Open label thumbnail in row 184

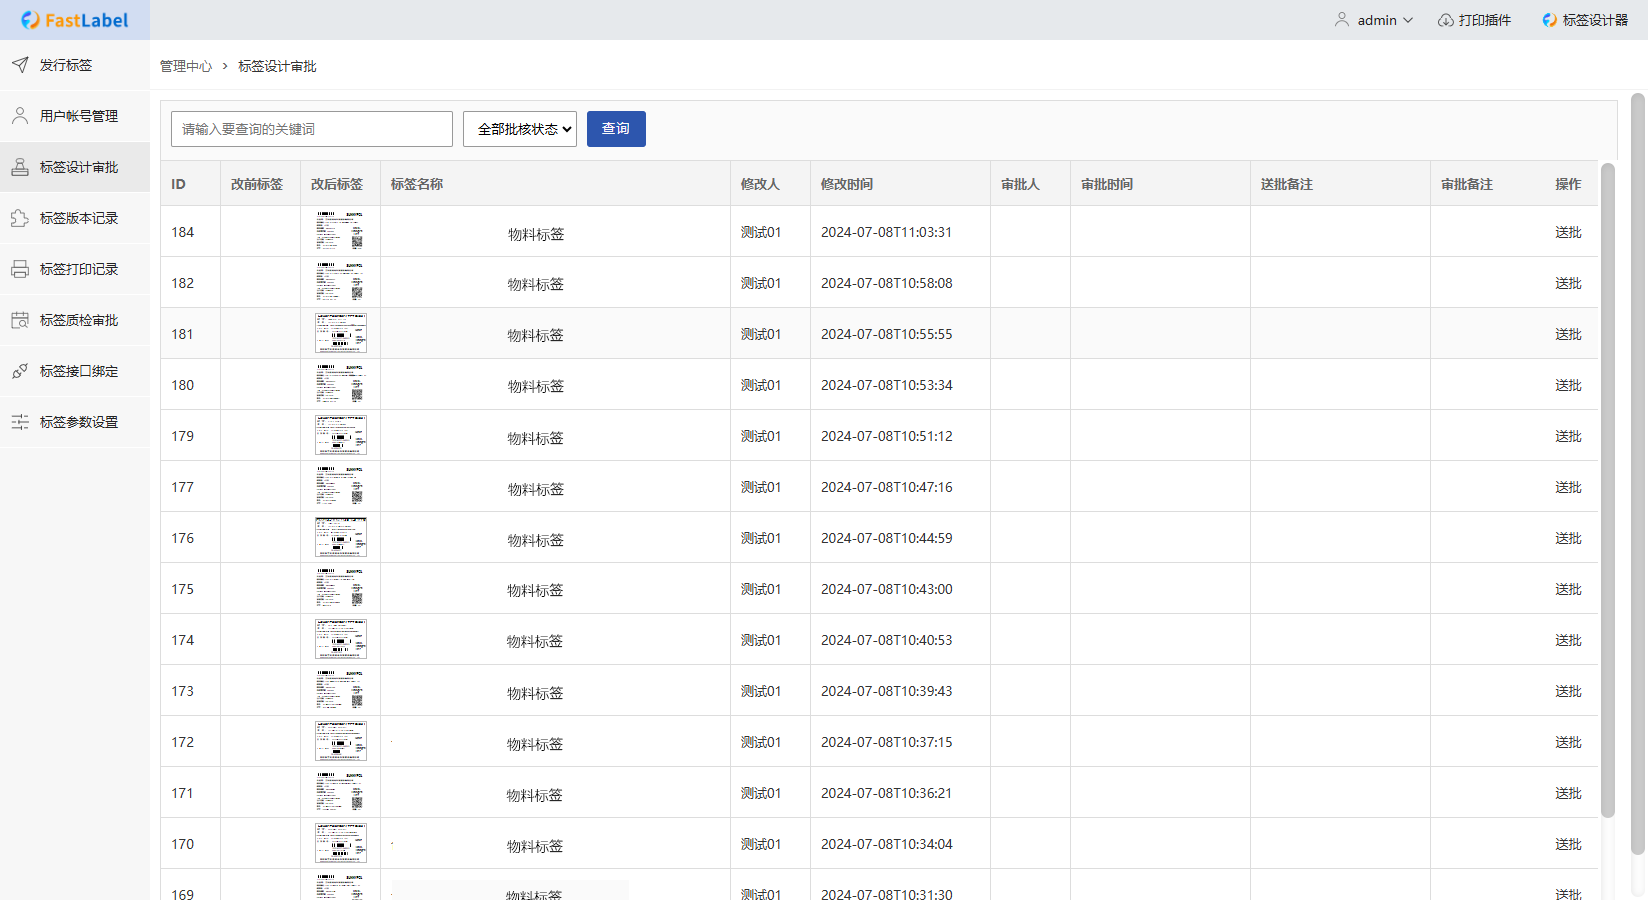click(x=340, y=230)
